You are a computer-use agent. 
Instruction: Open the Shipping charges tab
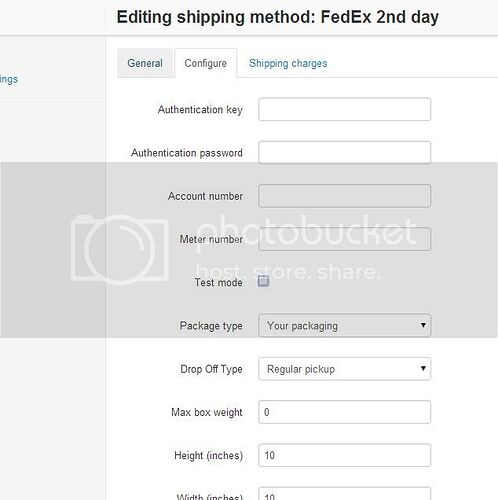pos(288,63)
